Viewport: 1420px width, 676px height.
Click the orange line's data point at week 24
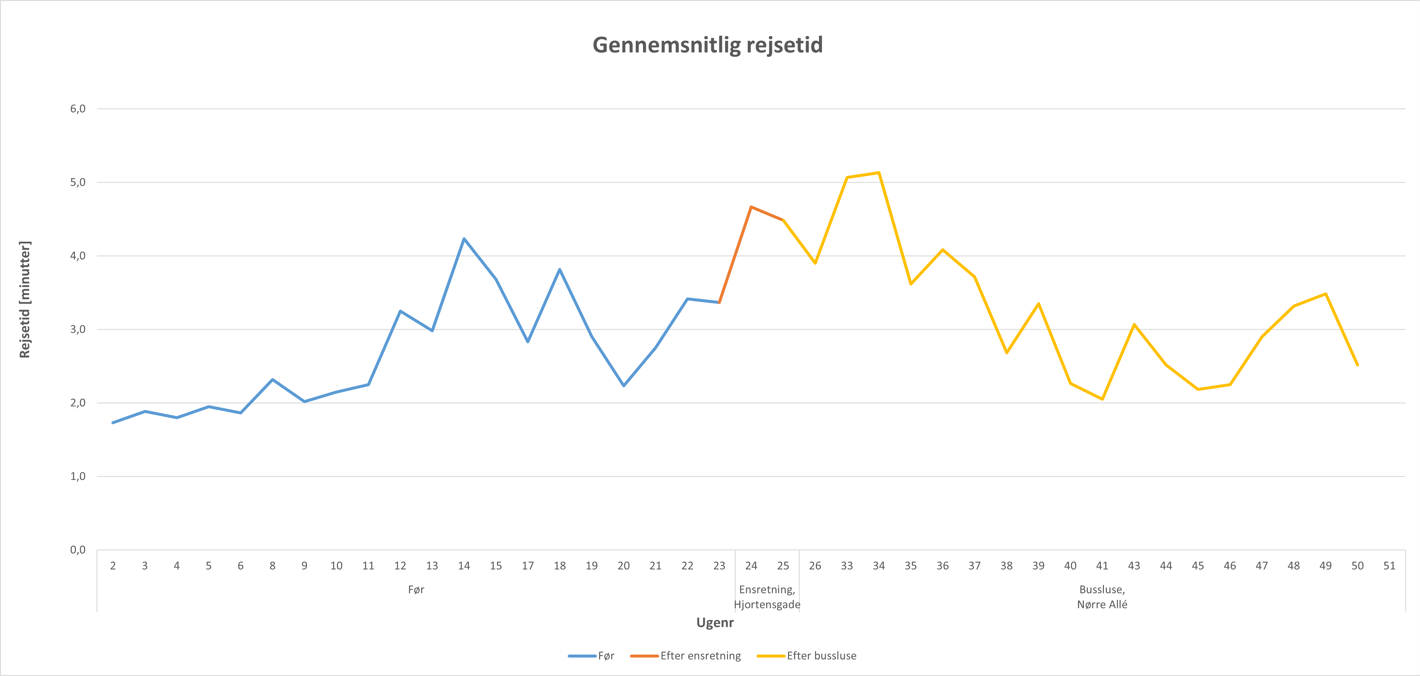pyautogui.click(x=751, y=207)
